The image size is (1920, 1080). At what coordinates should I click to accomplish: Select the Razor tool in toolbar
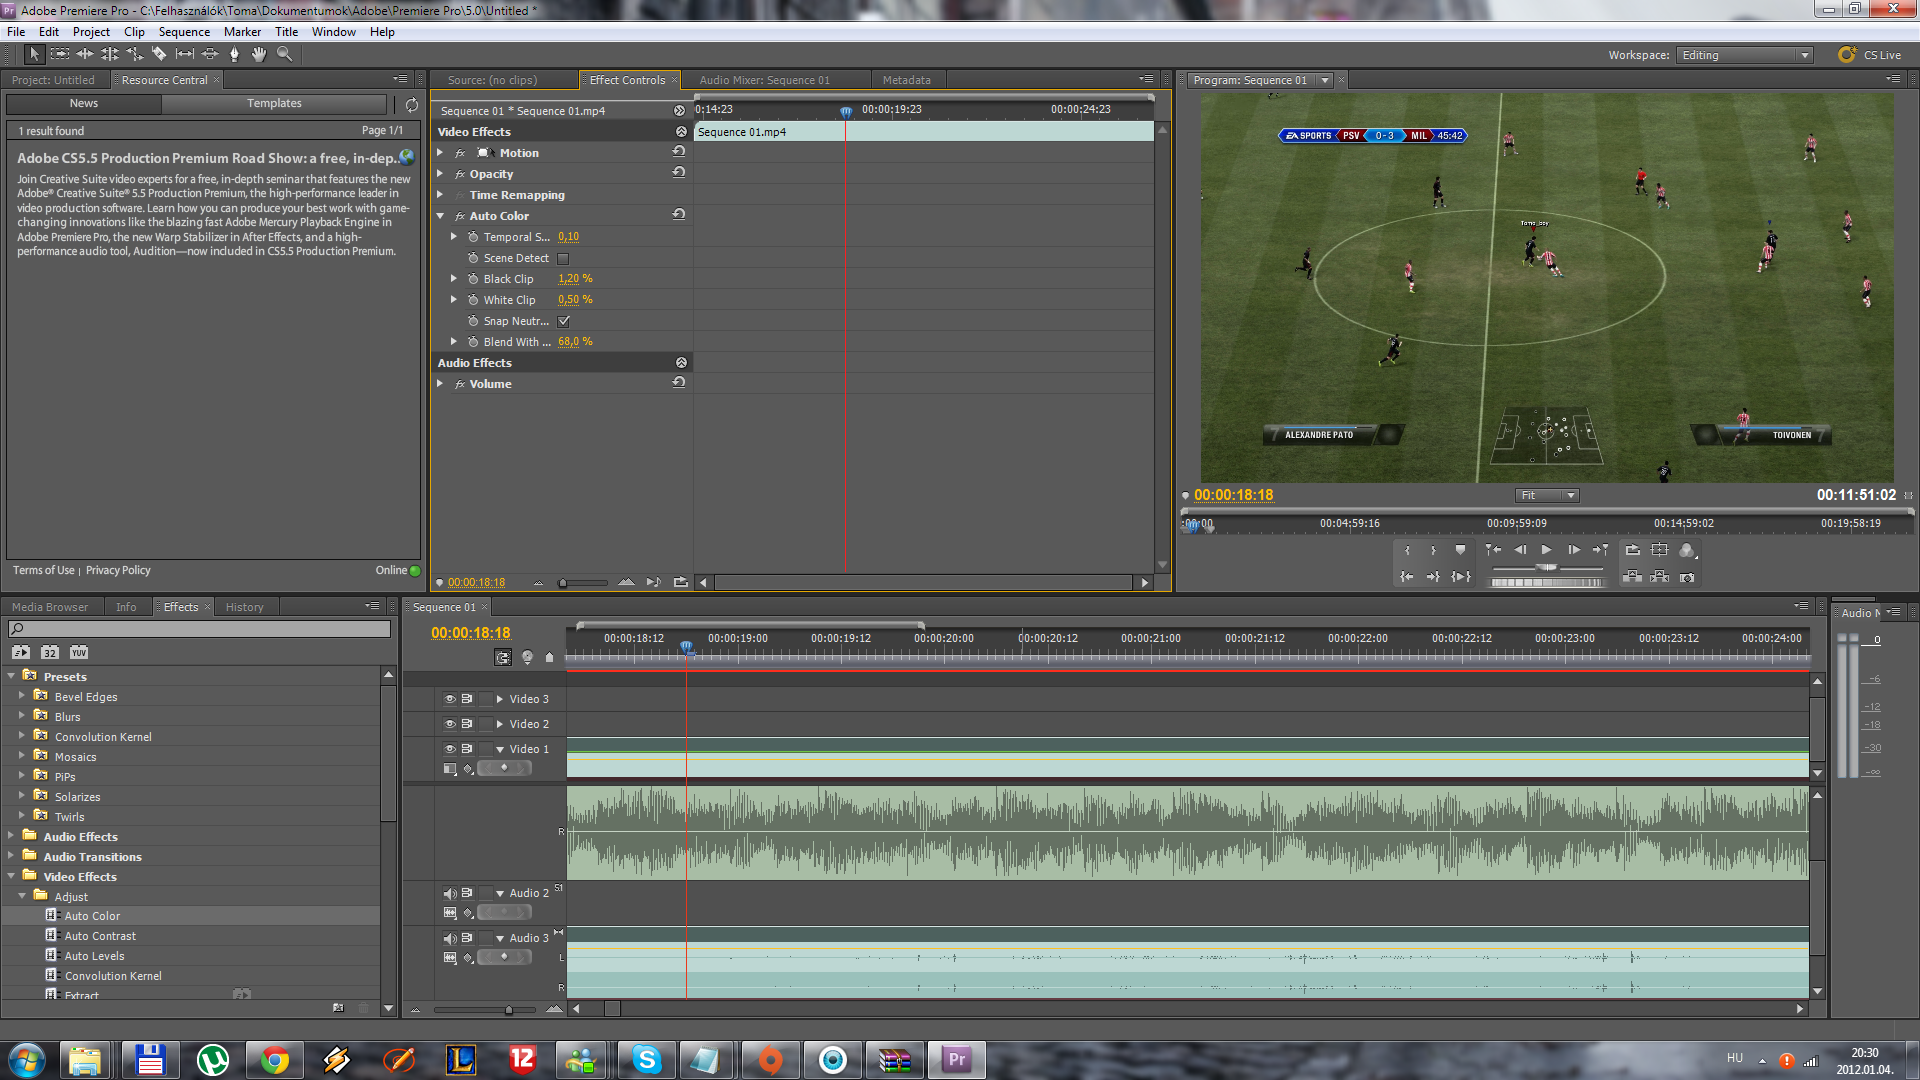point(159,55)
